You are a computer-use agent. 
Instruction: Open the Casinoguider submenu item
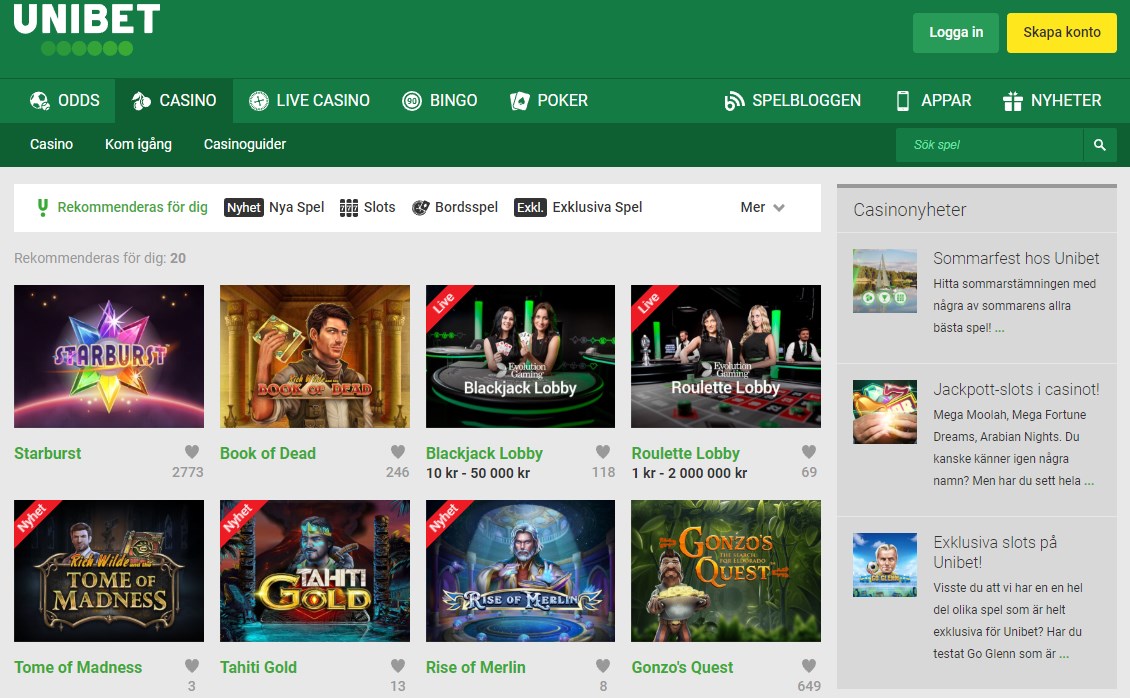245,144
